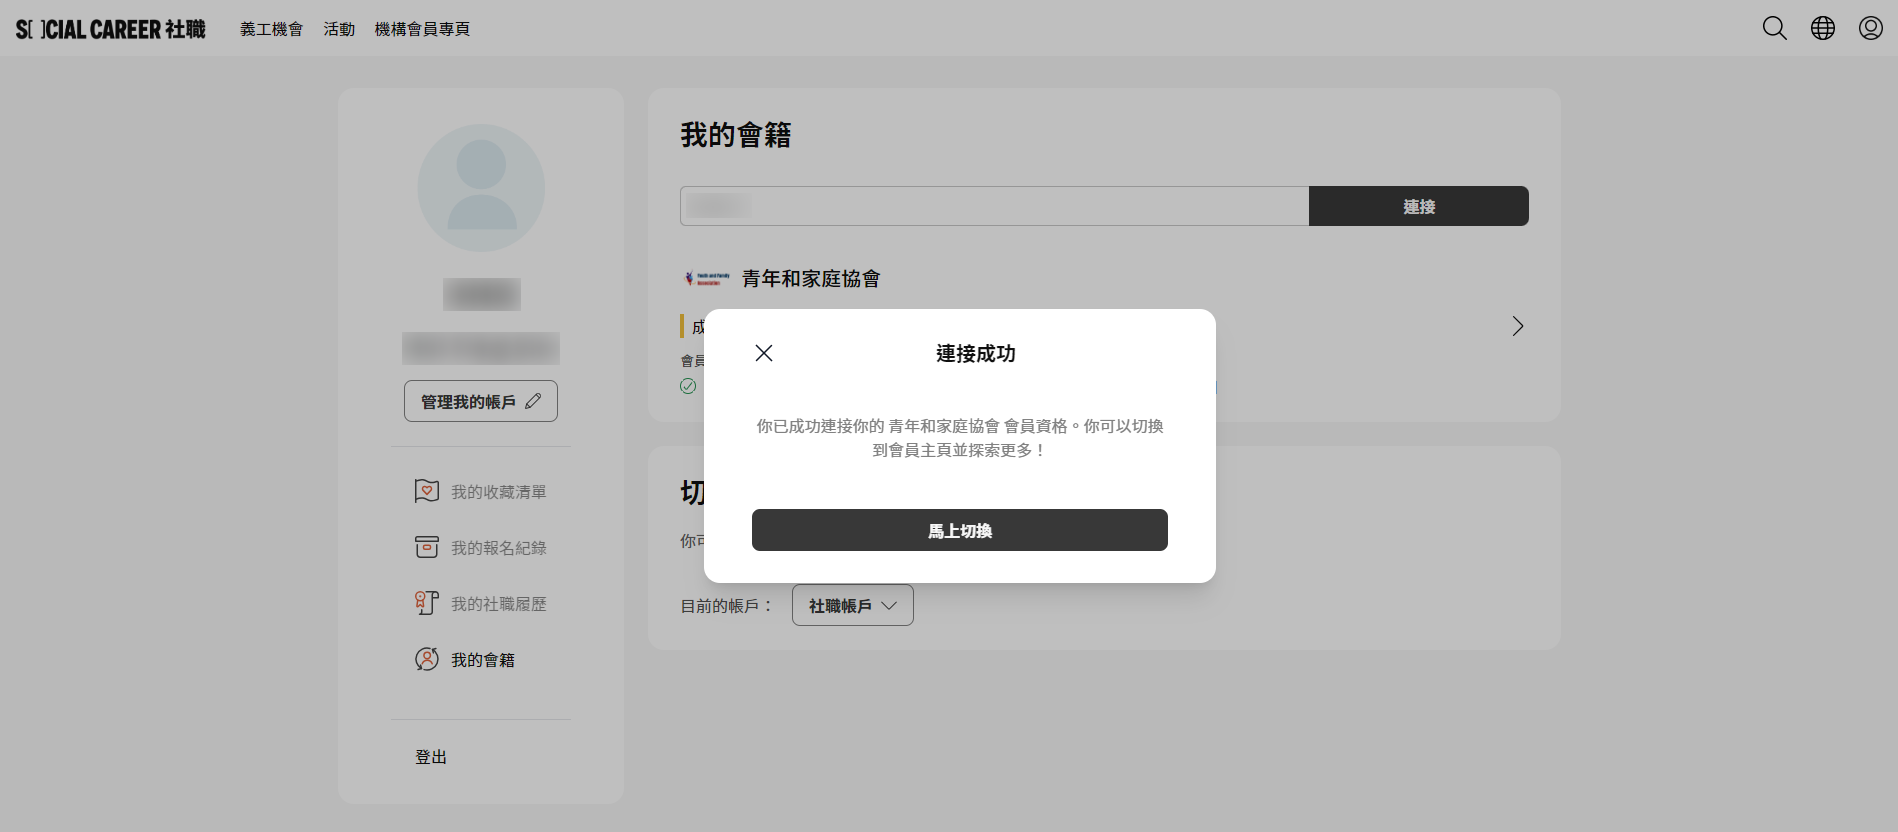
Task: Click 登出 to log out
Action: coord(431,757)
